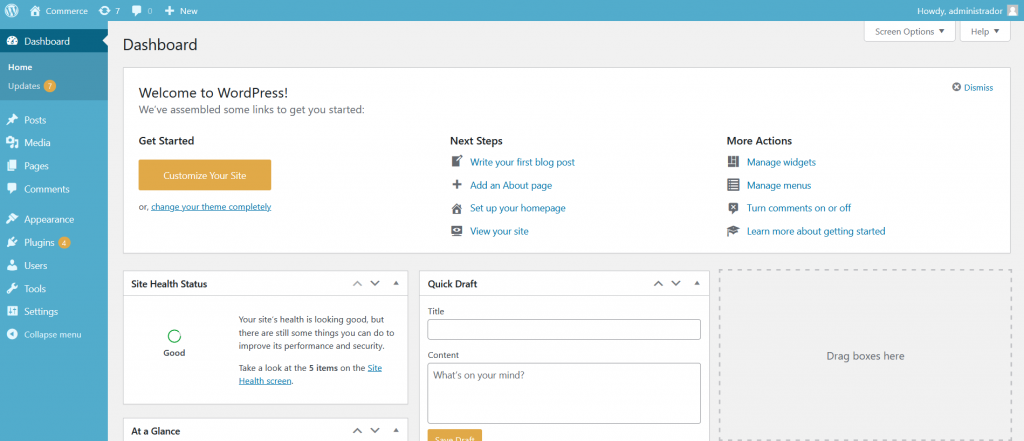The height and width of the screenshot is (441, 1024).
Task: Open the Posts pushpin menu
Action: point(12,120)
